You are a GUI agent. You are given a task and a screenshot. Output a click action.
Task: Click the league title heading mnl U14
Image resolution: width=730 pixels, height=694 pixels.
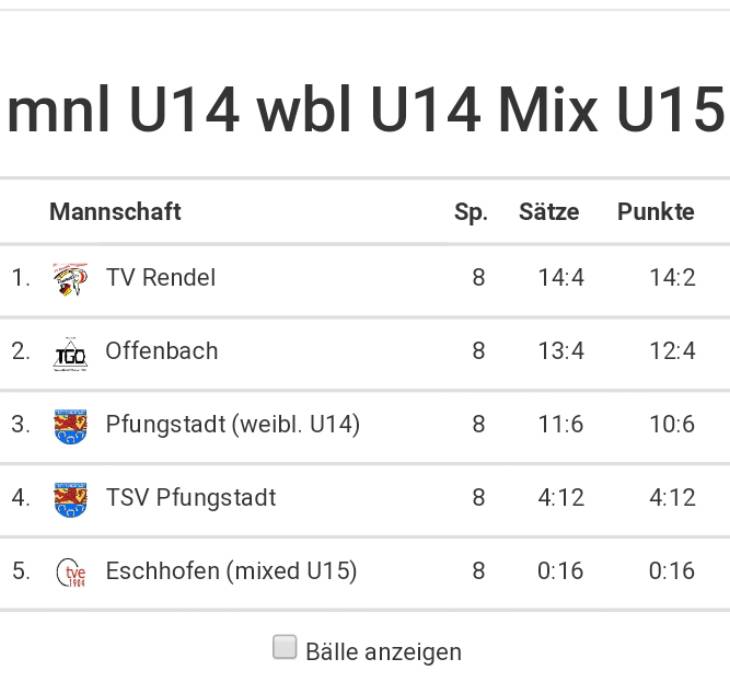click(x=122, y=110)
